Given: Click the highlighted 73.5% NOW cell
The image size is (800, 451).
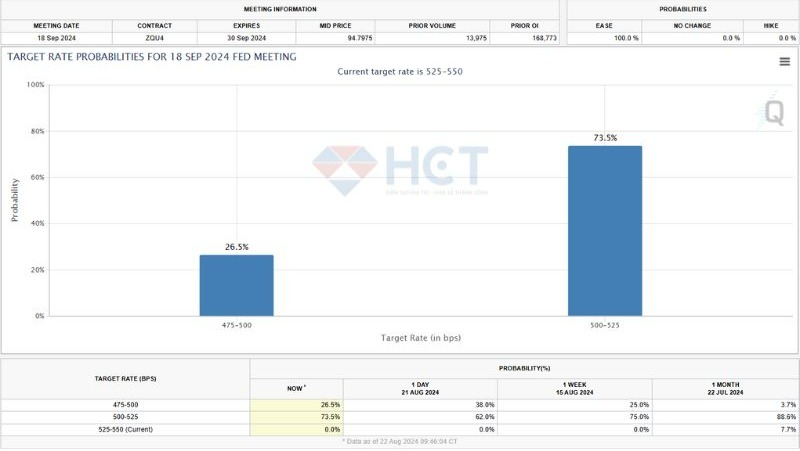Looking at the screenshot, I should [x=296, y=417].
